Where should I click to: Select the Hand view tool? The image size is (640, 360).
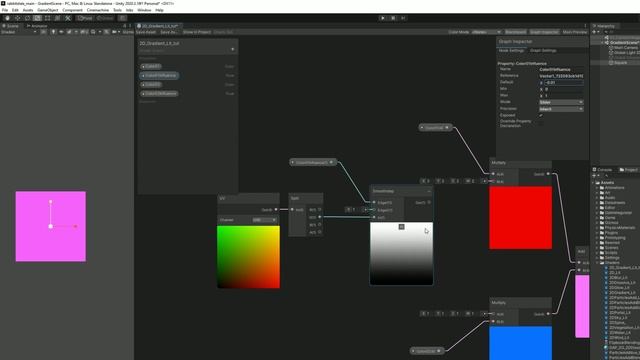tap(7, 18)
